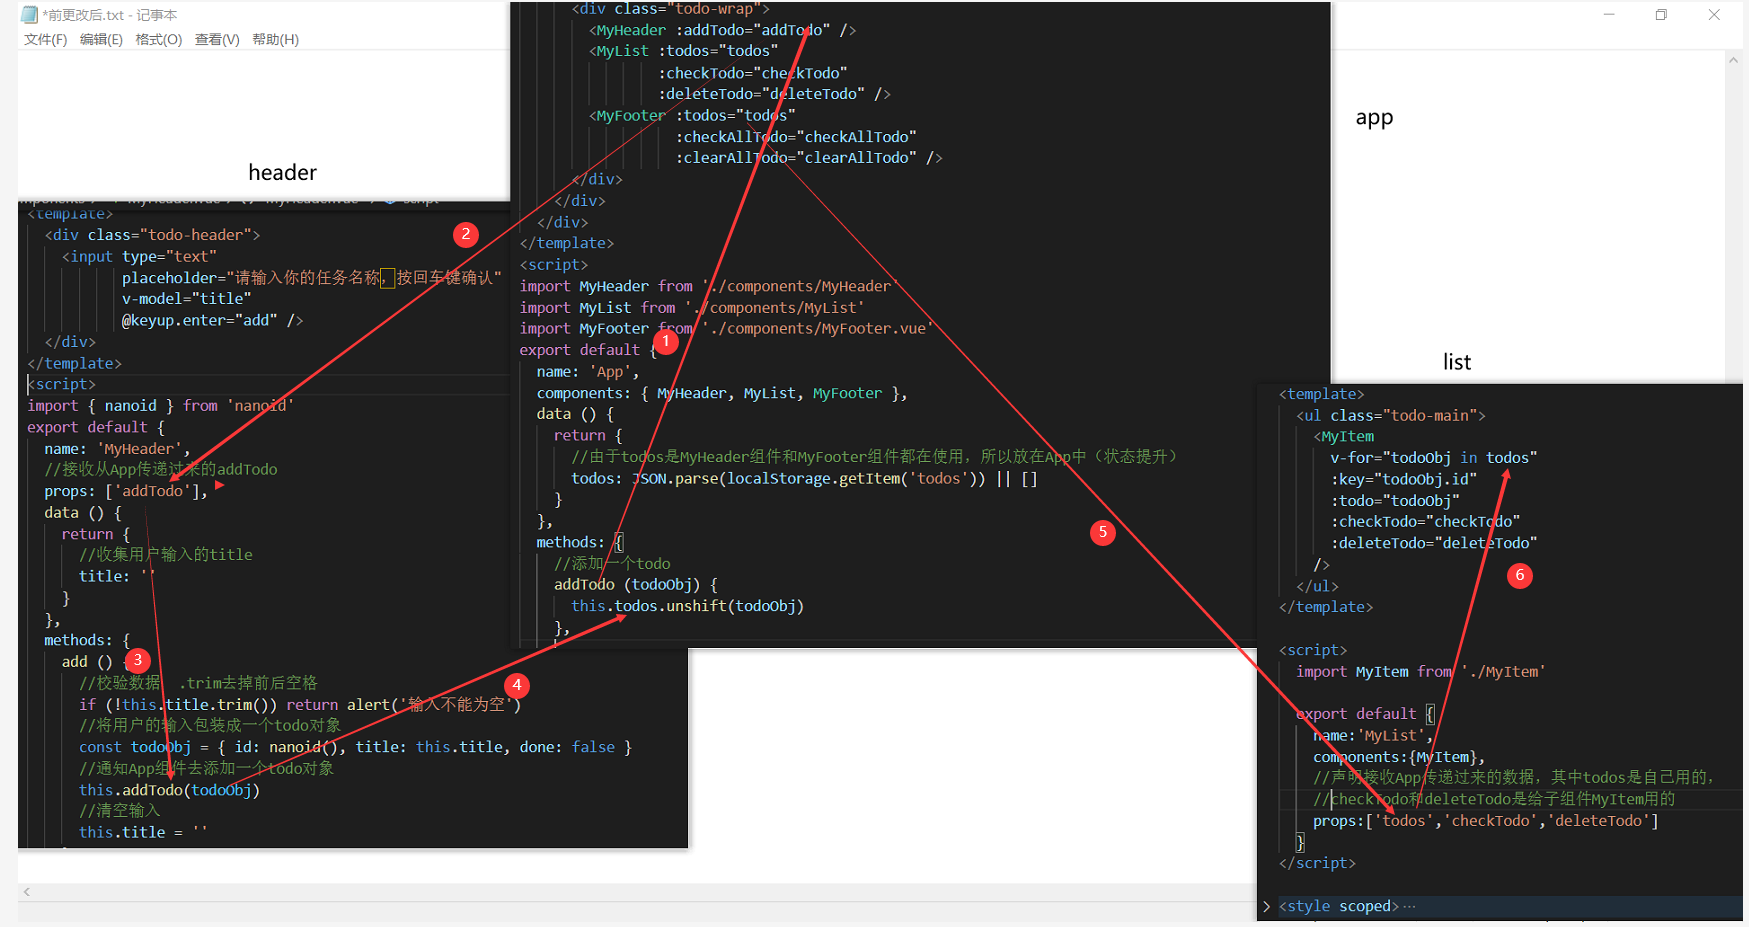
Task: Click the components: { MyHeader, MyList, MyFooter } line
Action: point(722,394)
